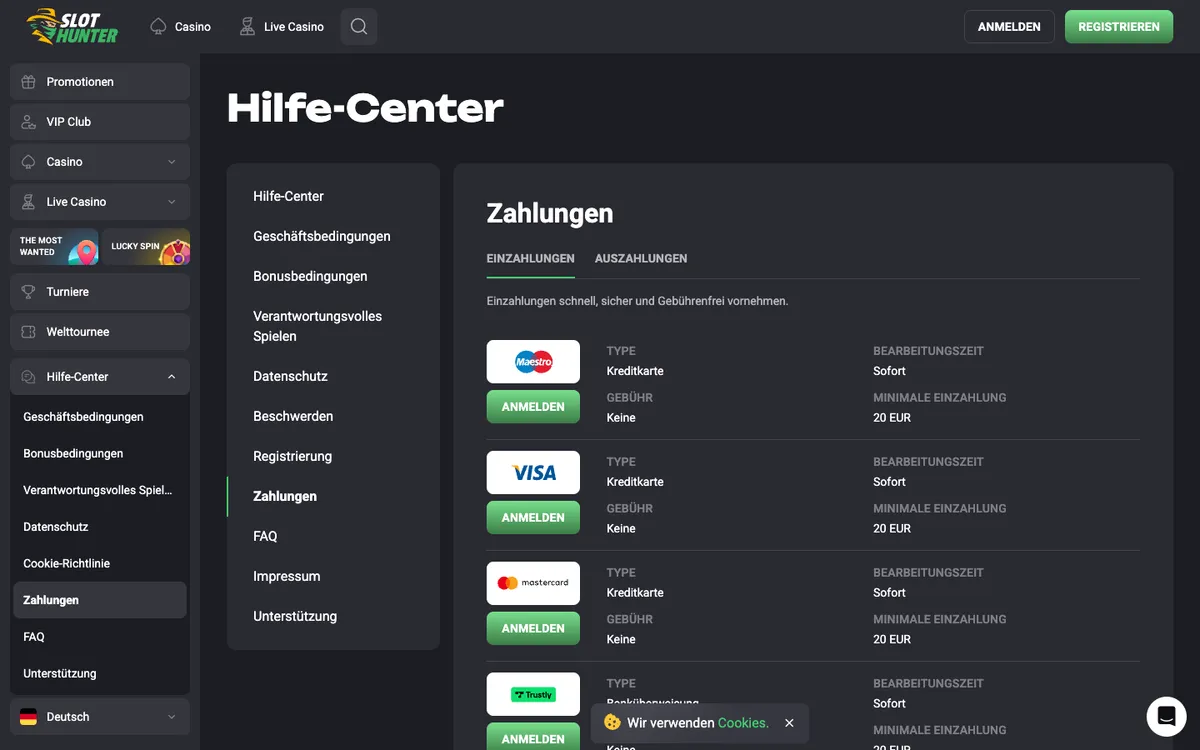
Task: Open the search magnifier icon
Action: click(x=359, y=27)
